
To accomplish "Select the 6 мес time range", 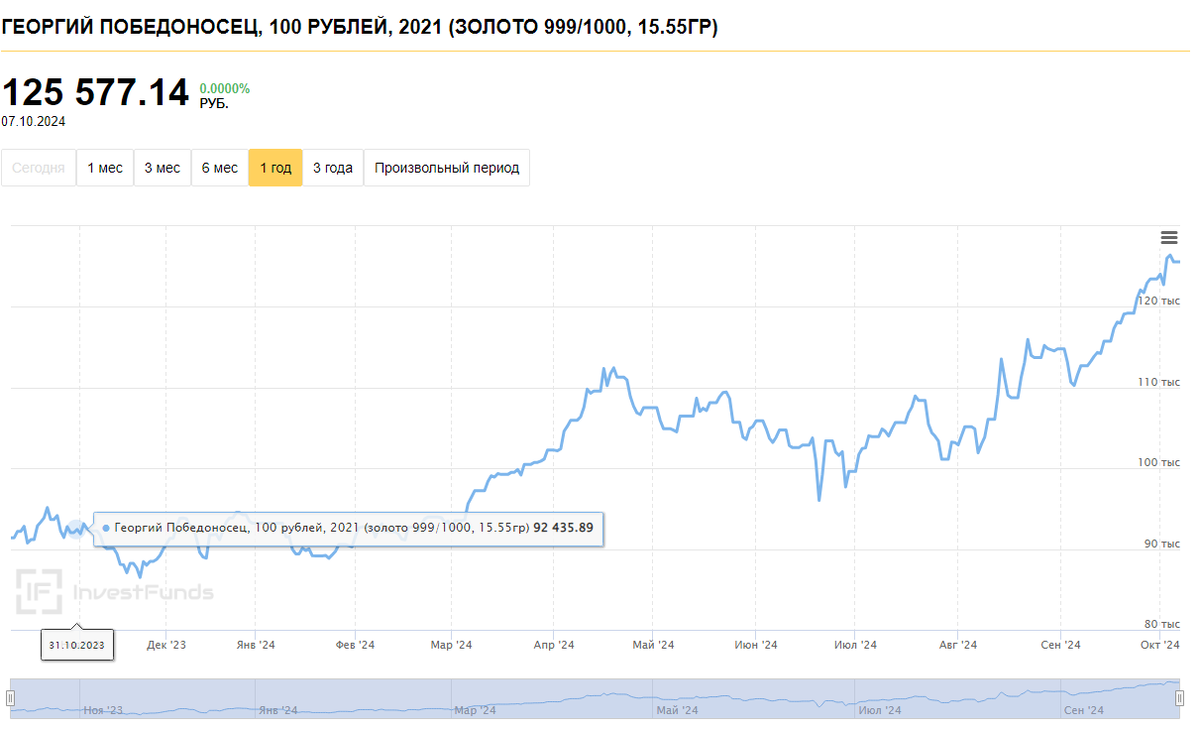I will (x=219, y=167).
